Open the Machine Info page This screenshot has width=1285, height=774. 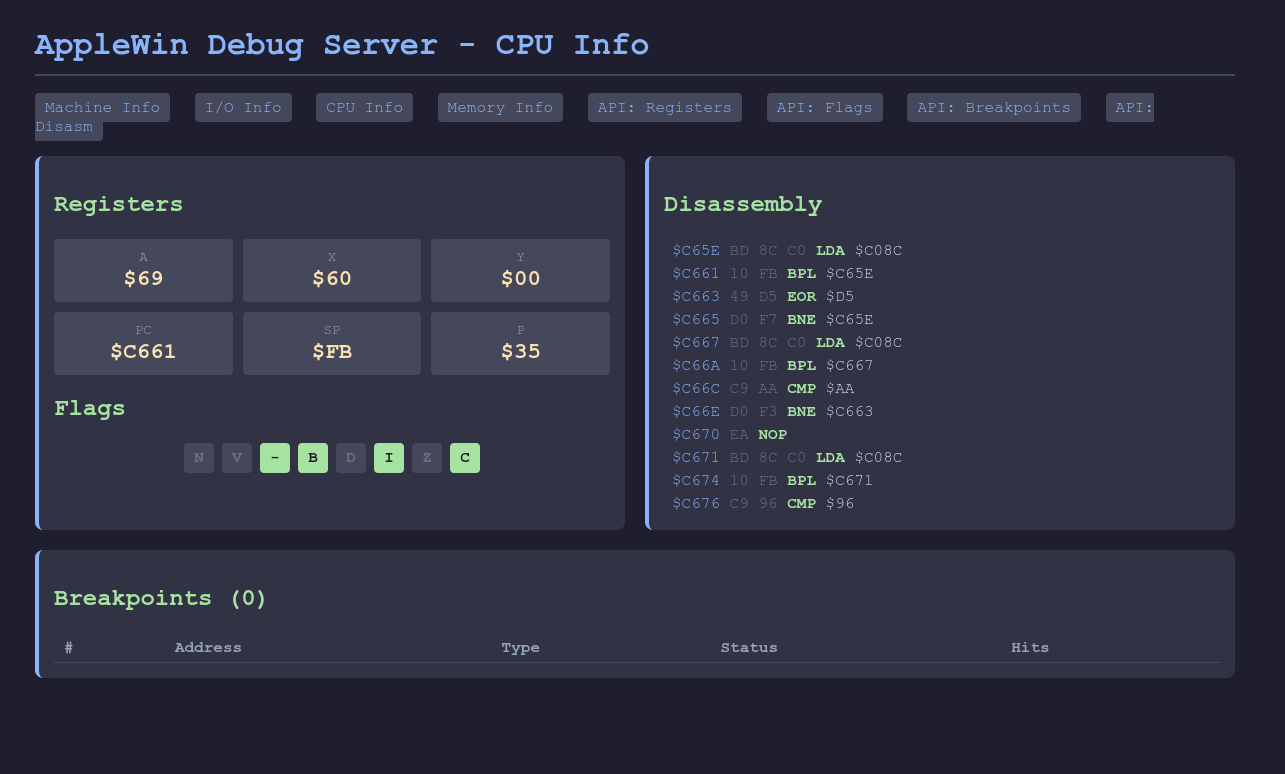102,107
